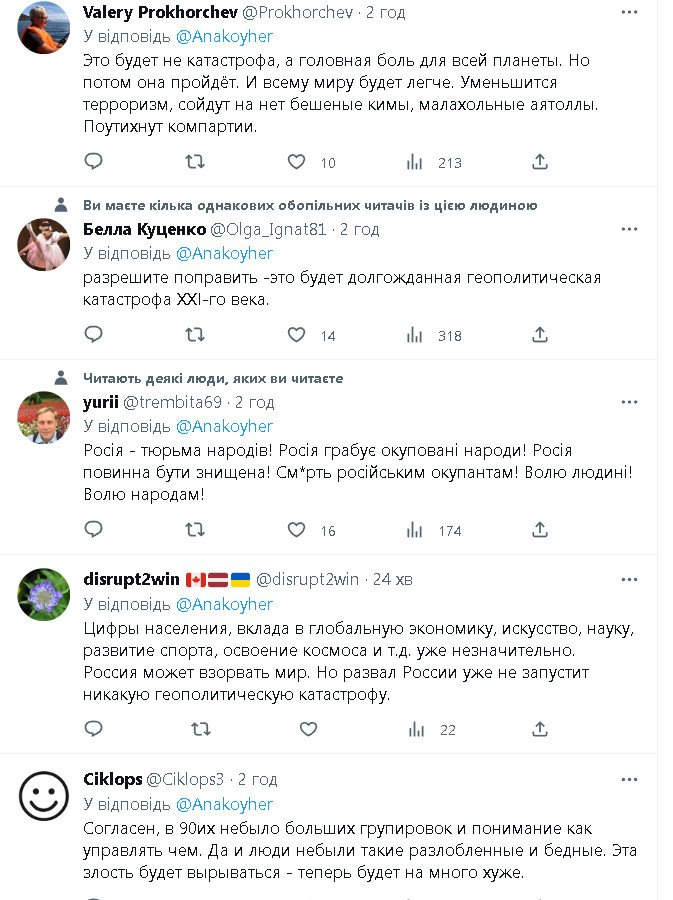Like yurii's tweet with 16 likes
The image size is (673, 900).
[296, 530]
